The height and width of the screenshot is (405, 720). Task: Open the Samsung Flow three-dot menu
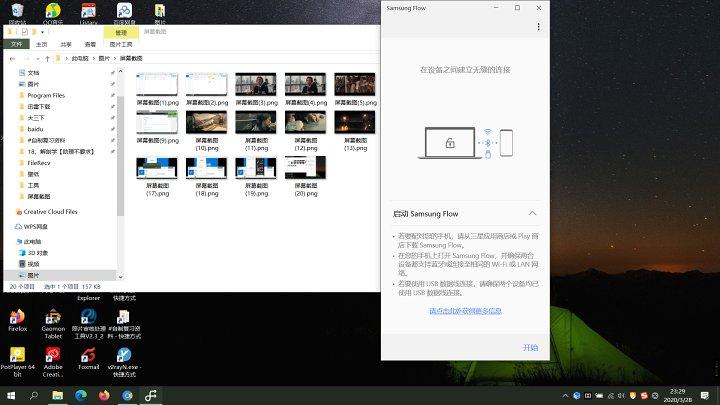(538, 27)
